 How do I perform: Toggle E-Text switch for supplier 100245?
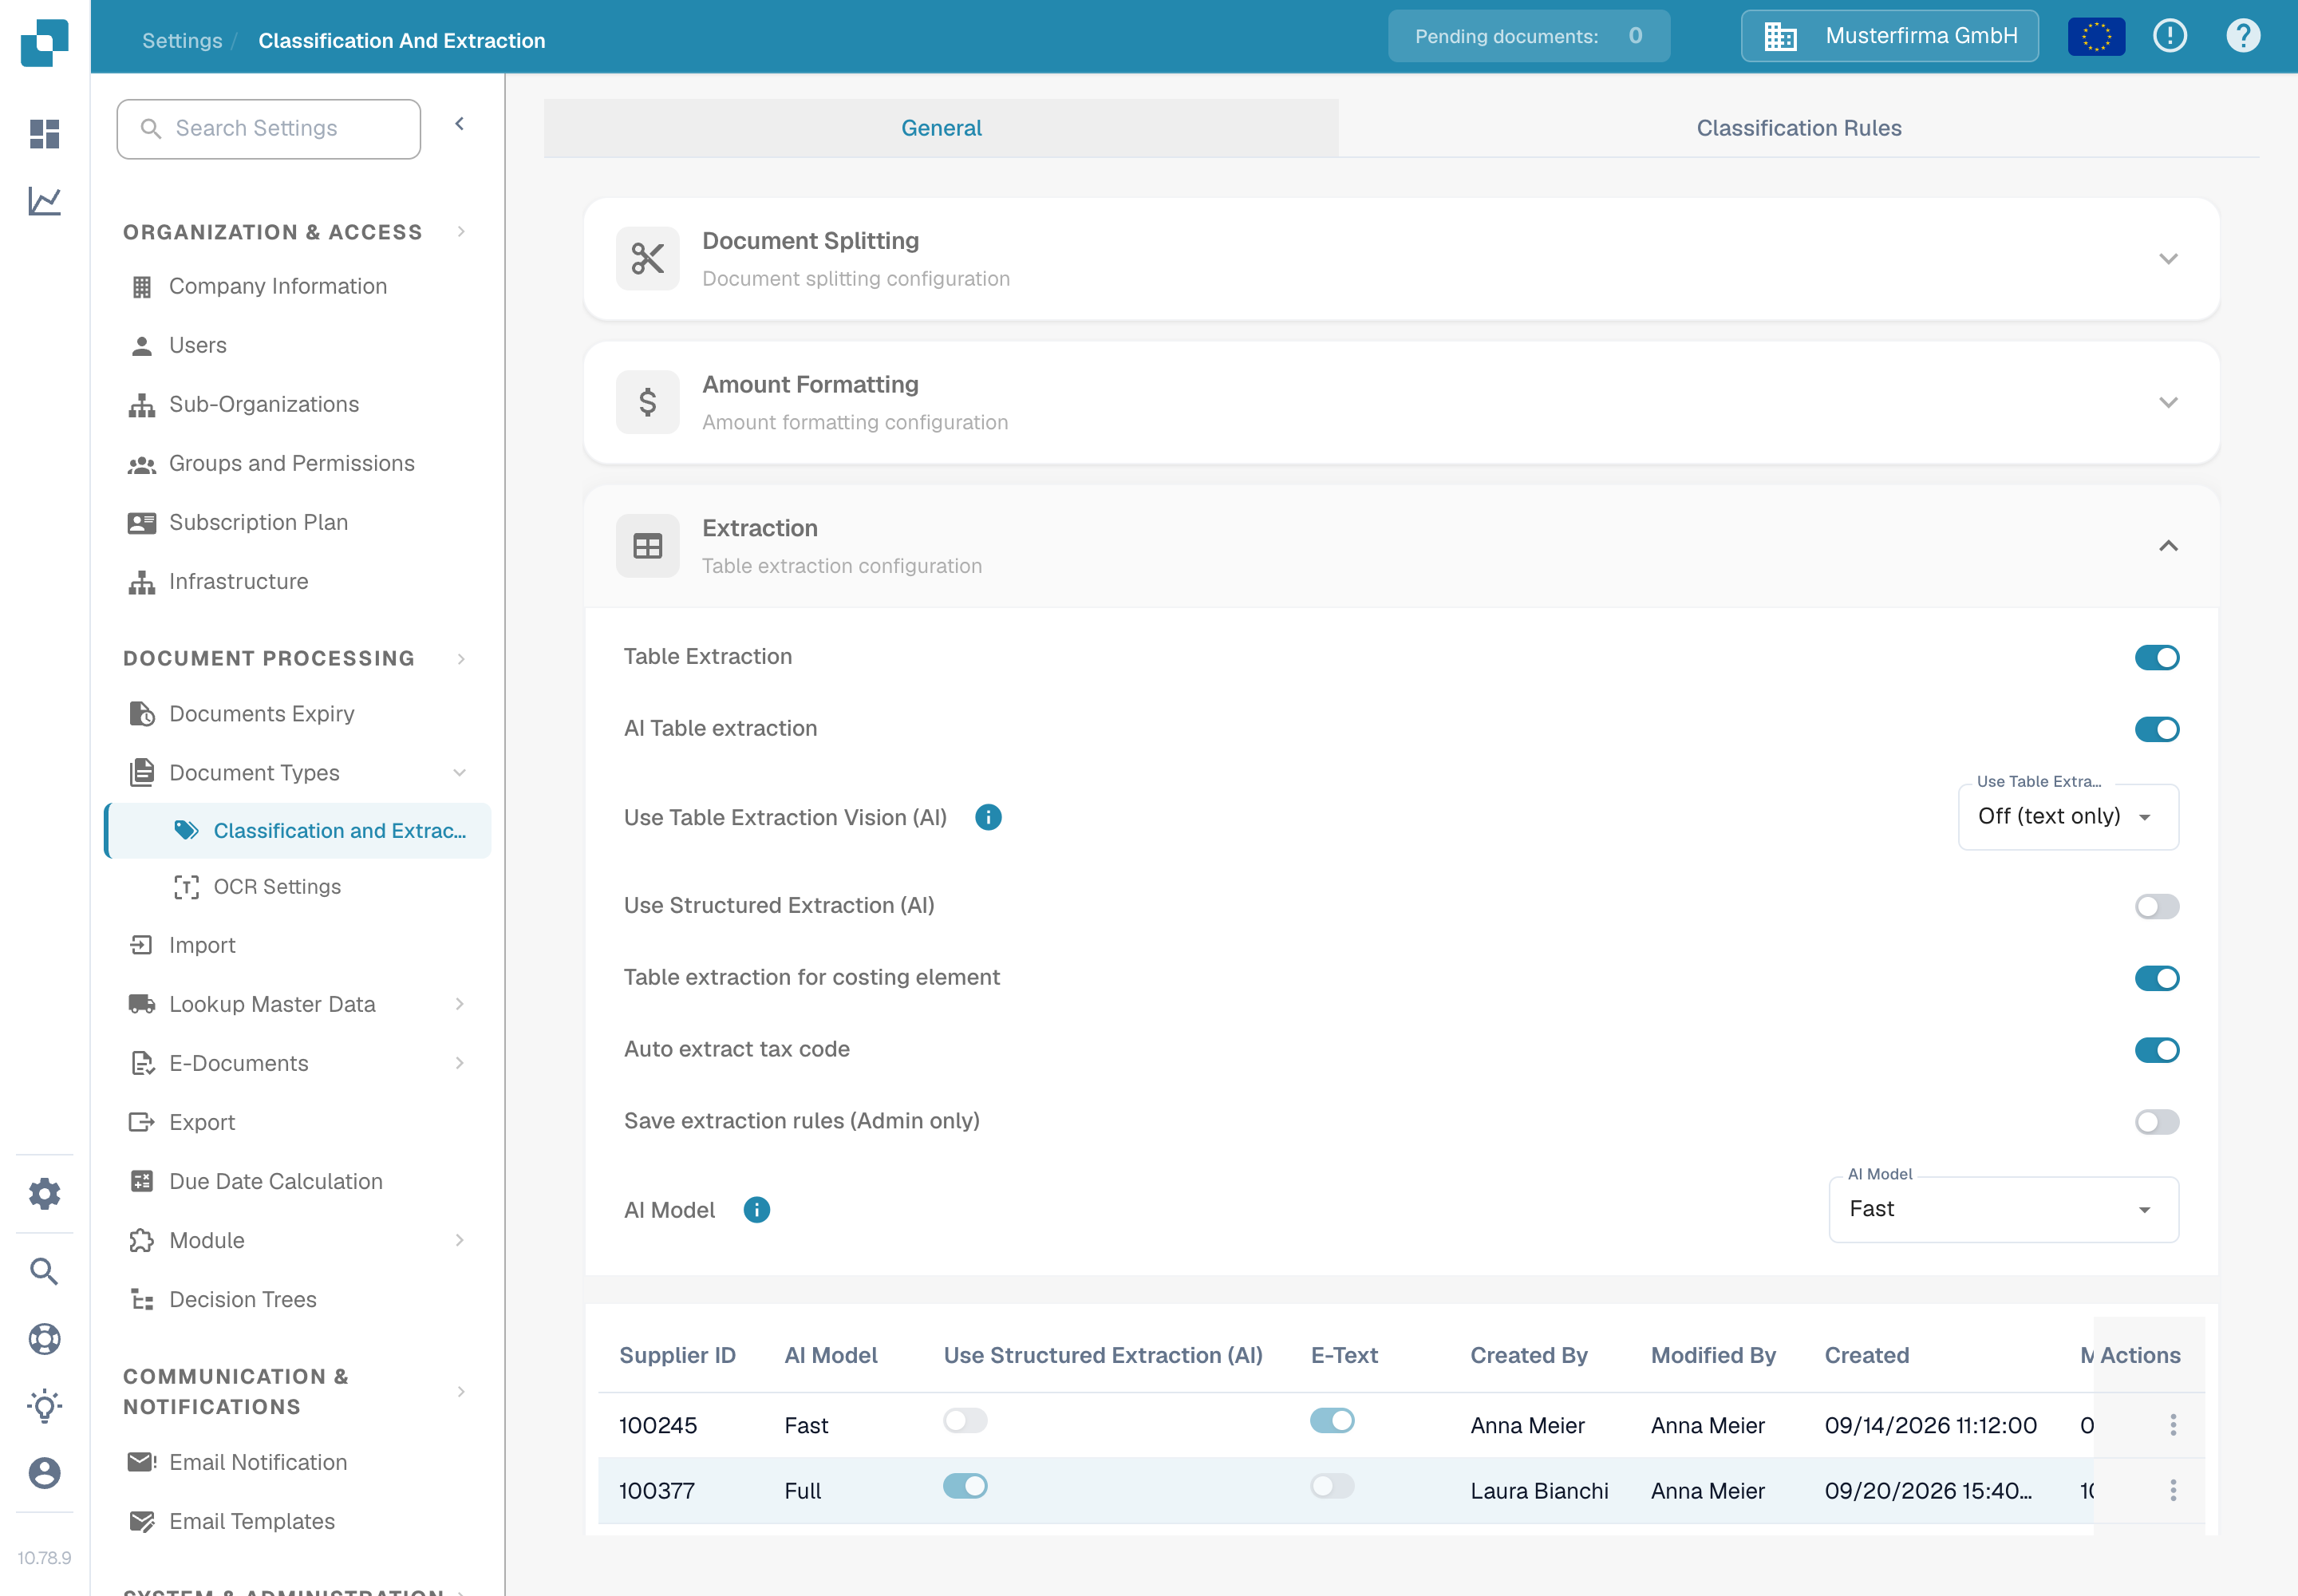(1332, 1420)
